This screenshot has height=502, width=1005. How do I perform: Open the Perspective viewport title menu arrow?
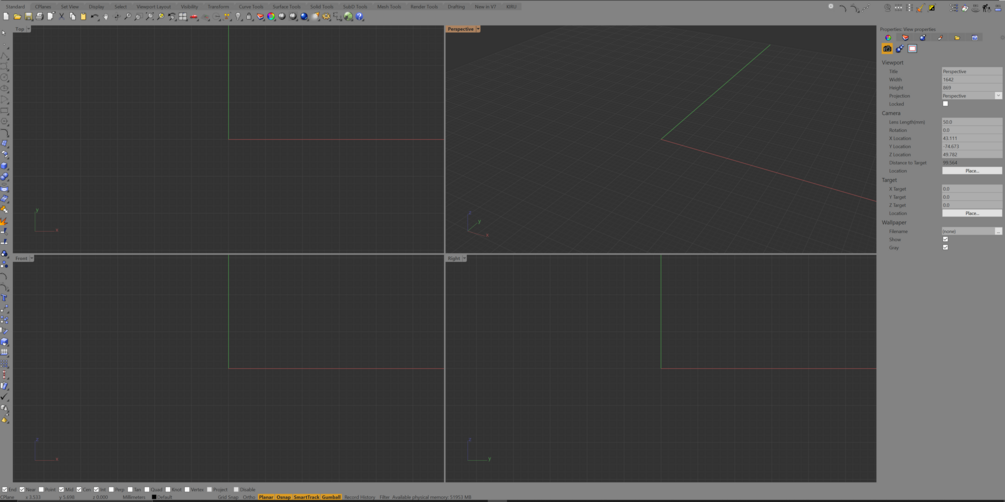(x=478, y=29)
